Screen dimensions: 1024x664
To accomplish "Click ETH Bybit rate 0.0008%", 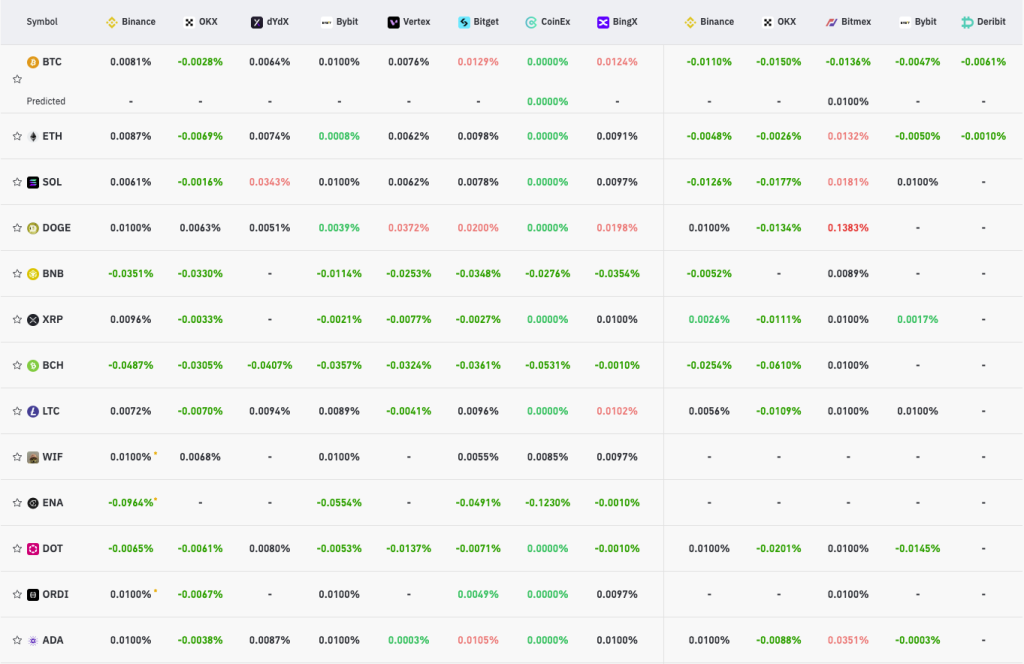I will (339, 136).
